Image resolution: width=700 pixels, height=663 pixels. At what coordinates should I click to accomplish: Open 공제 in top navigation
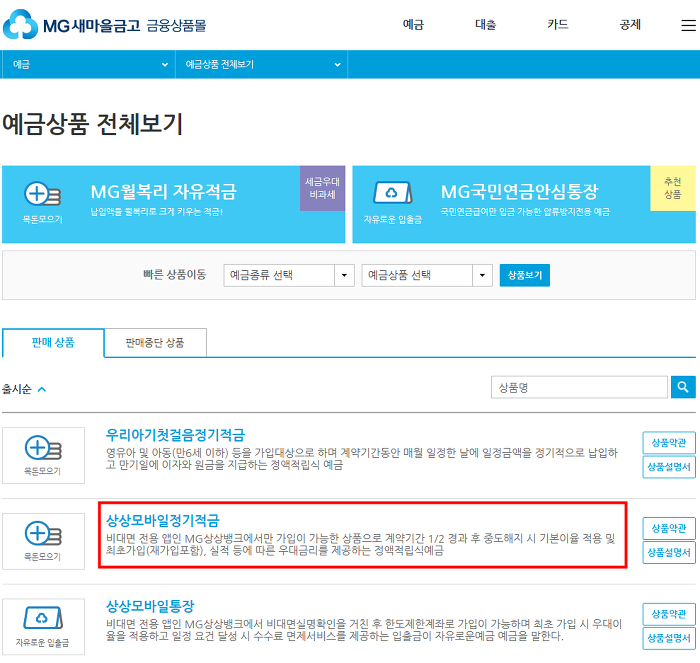point(630,25)
